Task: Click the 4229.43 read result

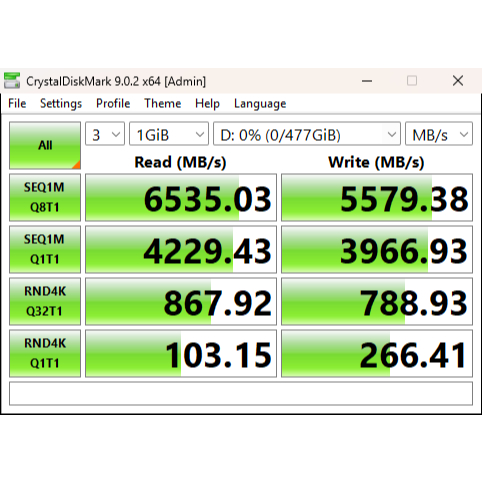Action: 181,249
